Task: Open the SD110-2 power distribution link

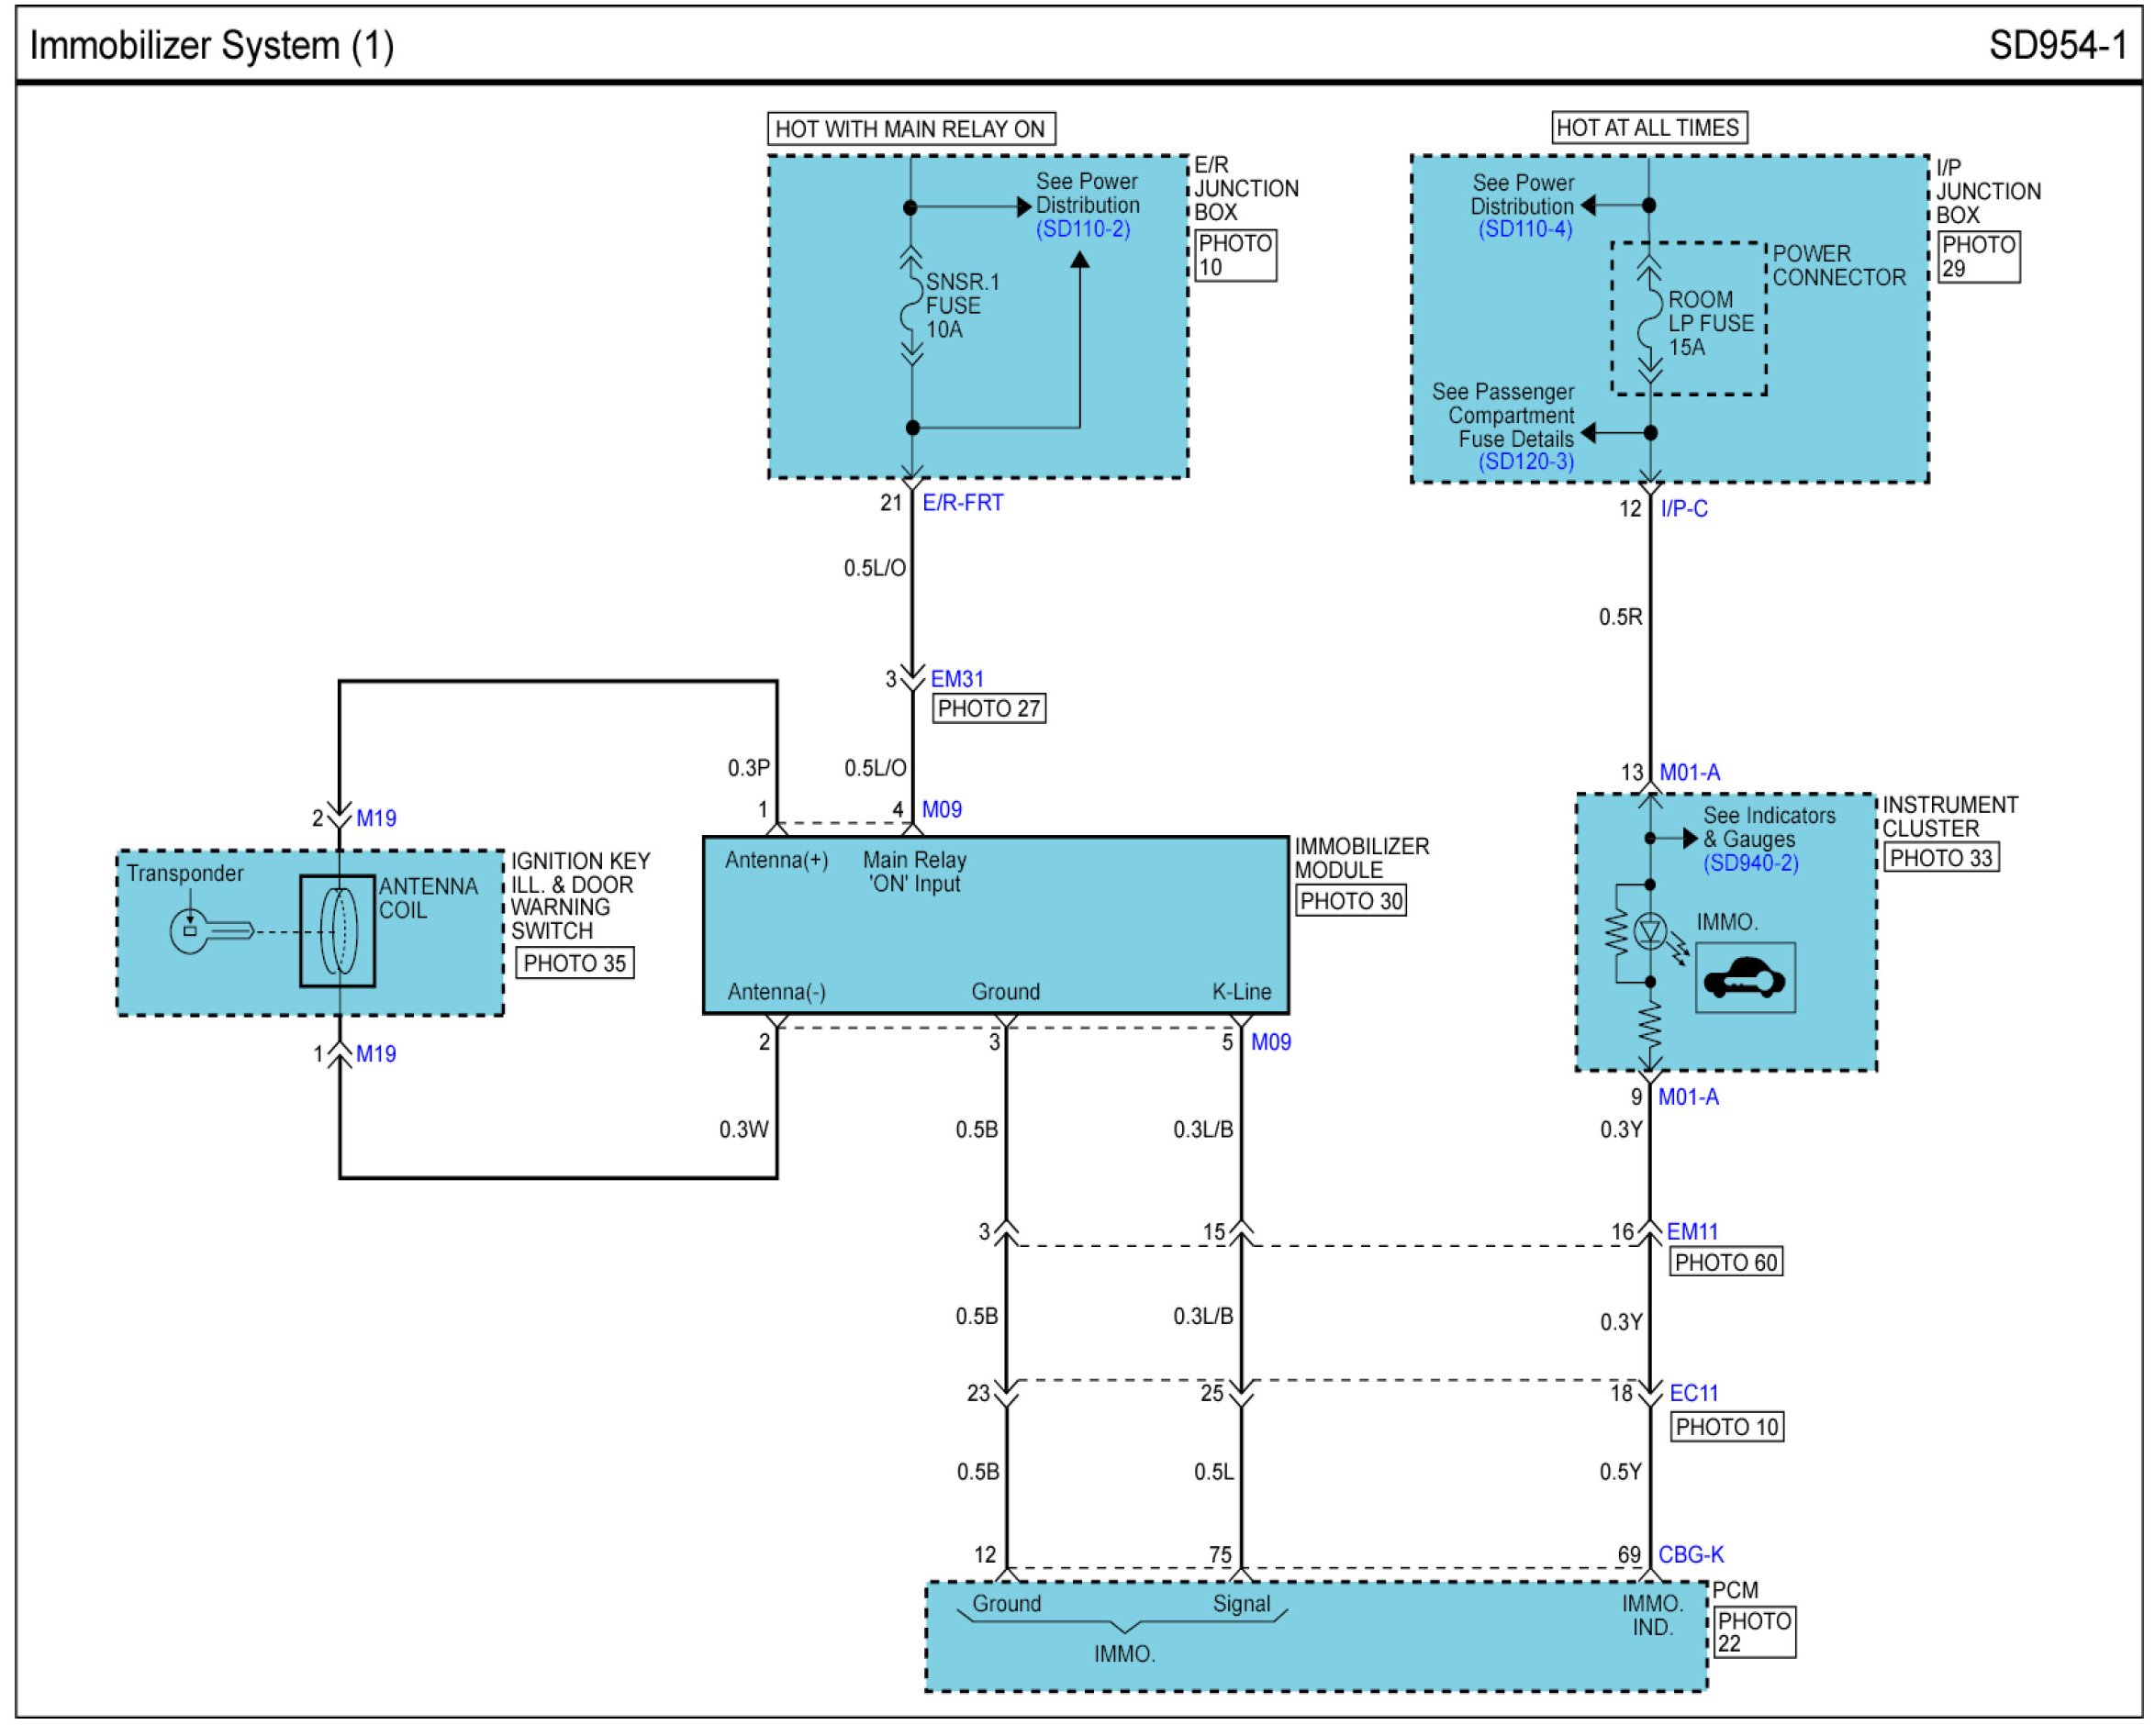Action: point(1083,229)
